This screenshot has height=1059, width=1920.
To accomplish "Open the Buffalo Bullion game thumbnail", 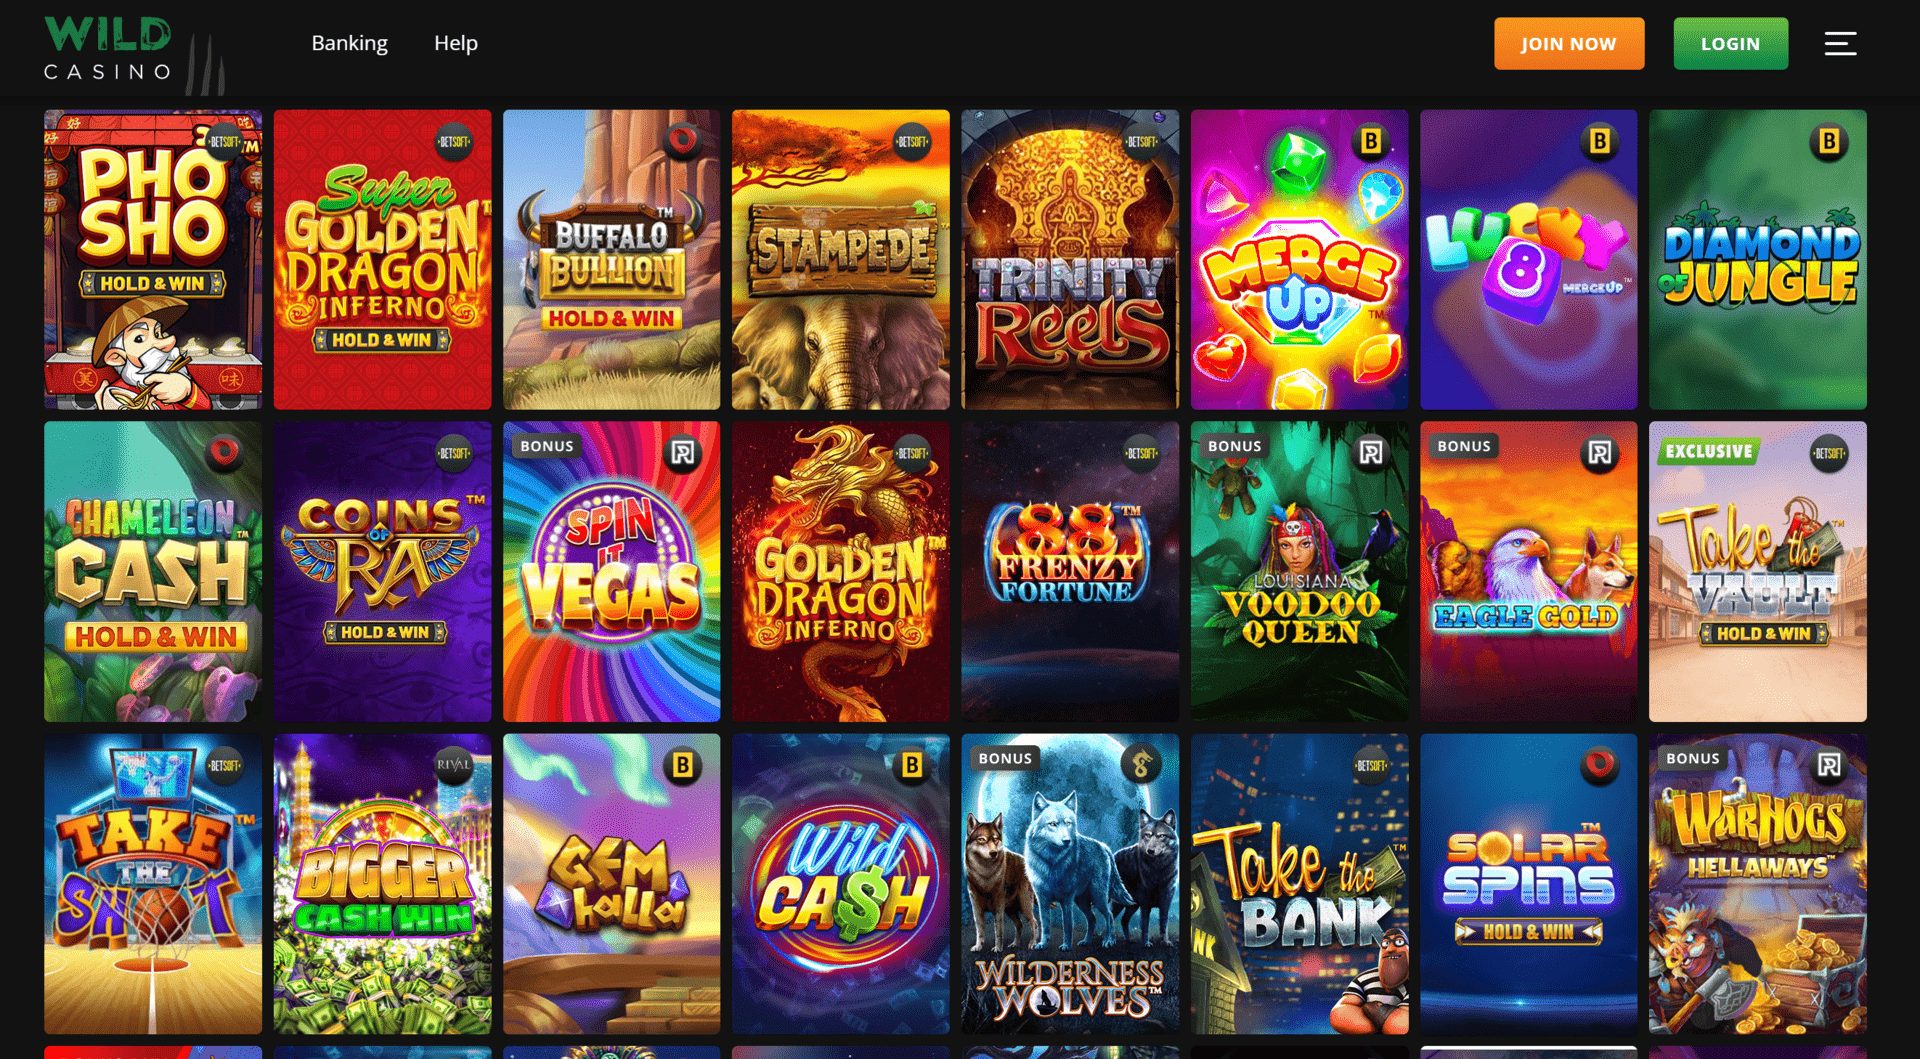I will [612, 260].
